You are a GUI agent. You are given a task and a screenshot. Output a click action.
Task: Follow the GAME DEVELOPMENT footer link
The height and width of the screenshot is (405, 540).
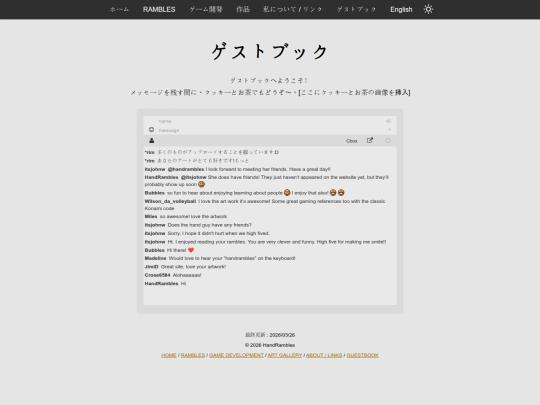(x=236, y=355)
